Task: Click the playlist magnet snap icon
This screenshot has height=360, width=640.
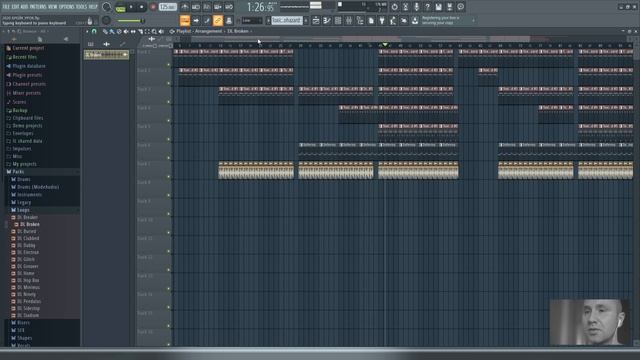Action: tap(94, 31)
